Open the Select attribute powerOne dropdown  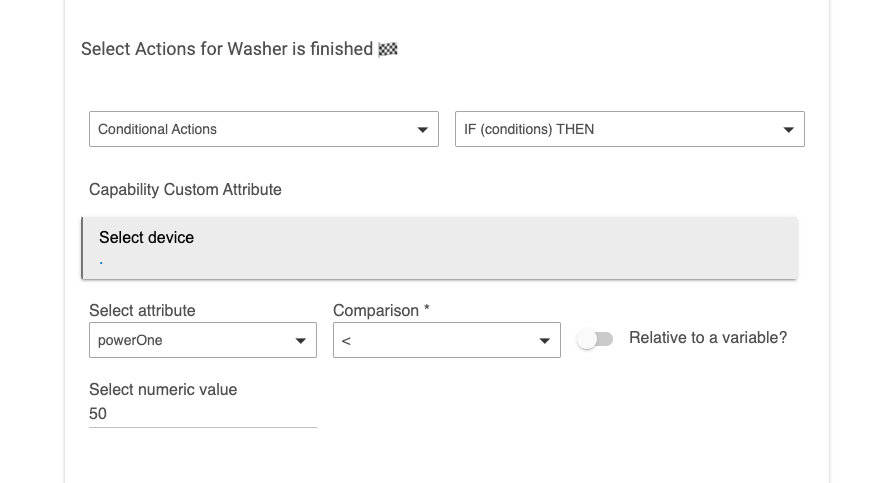click(203, 340)
